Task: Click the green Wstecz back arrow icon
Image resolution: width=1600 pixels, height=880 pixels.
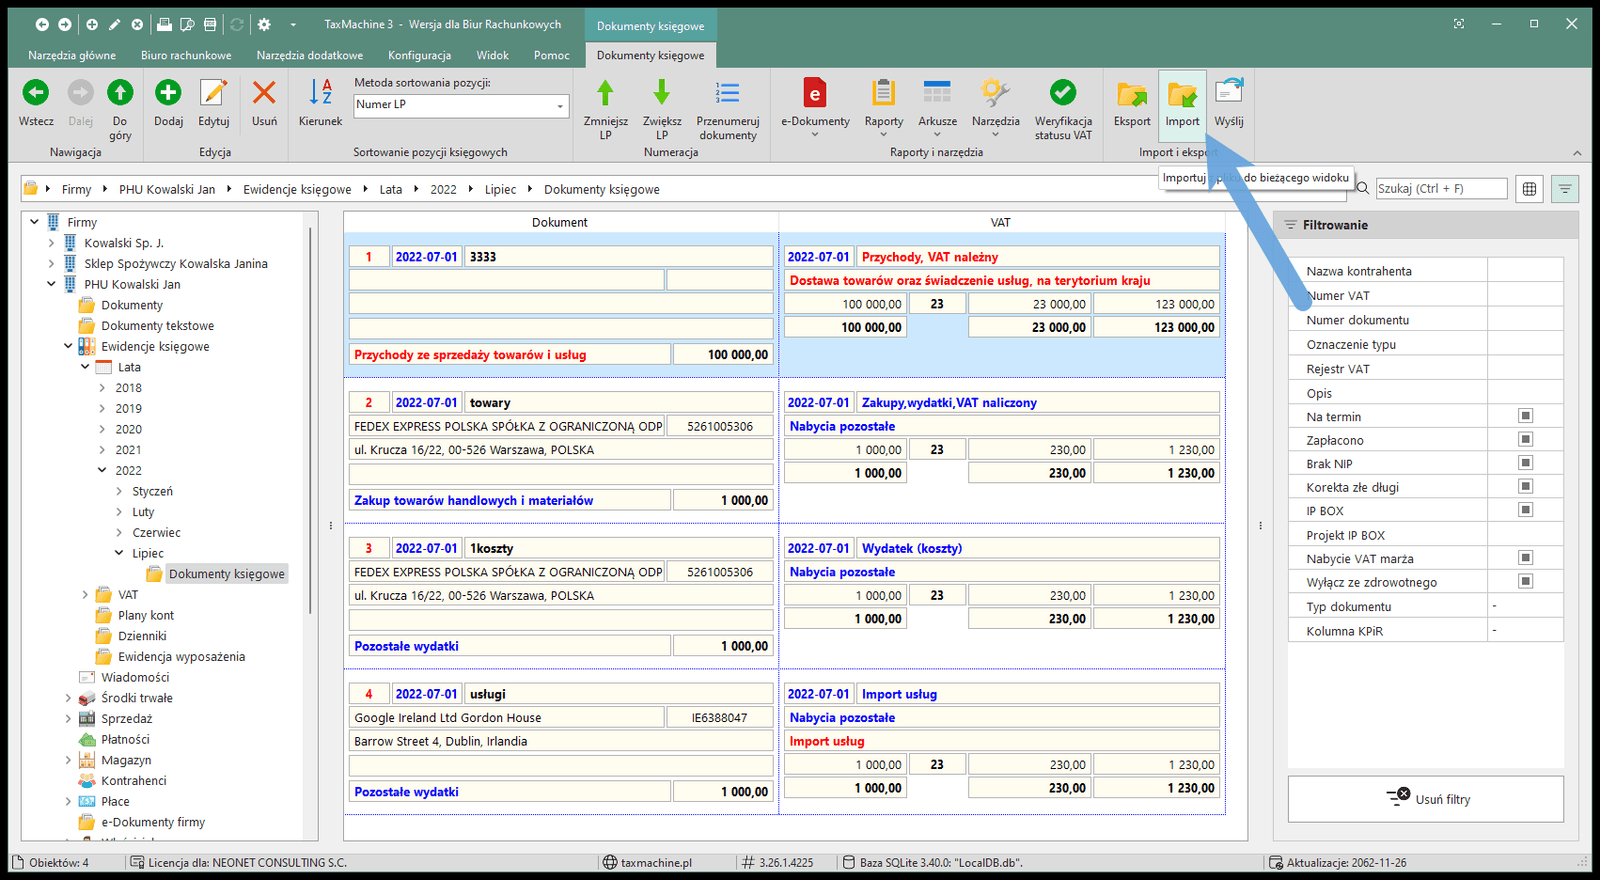Action: pos(36,94)
